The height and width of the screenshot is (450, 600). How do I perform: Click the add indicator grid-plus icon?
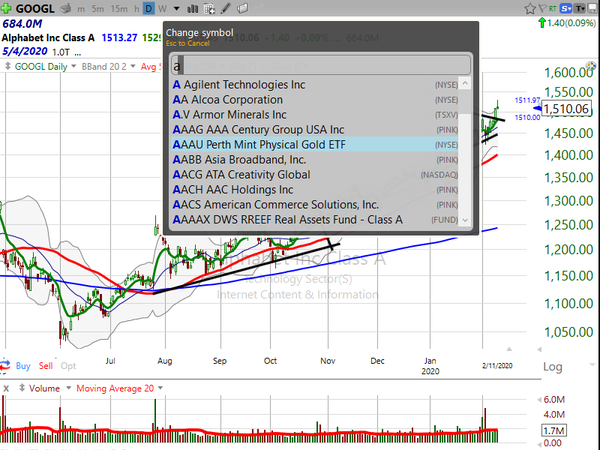click(x=209, y=8)
